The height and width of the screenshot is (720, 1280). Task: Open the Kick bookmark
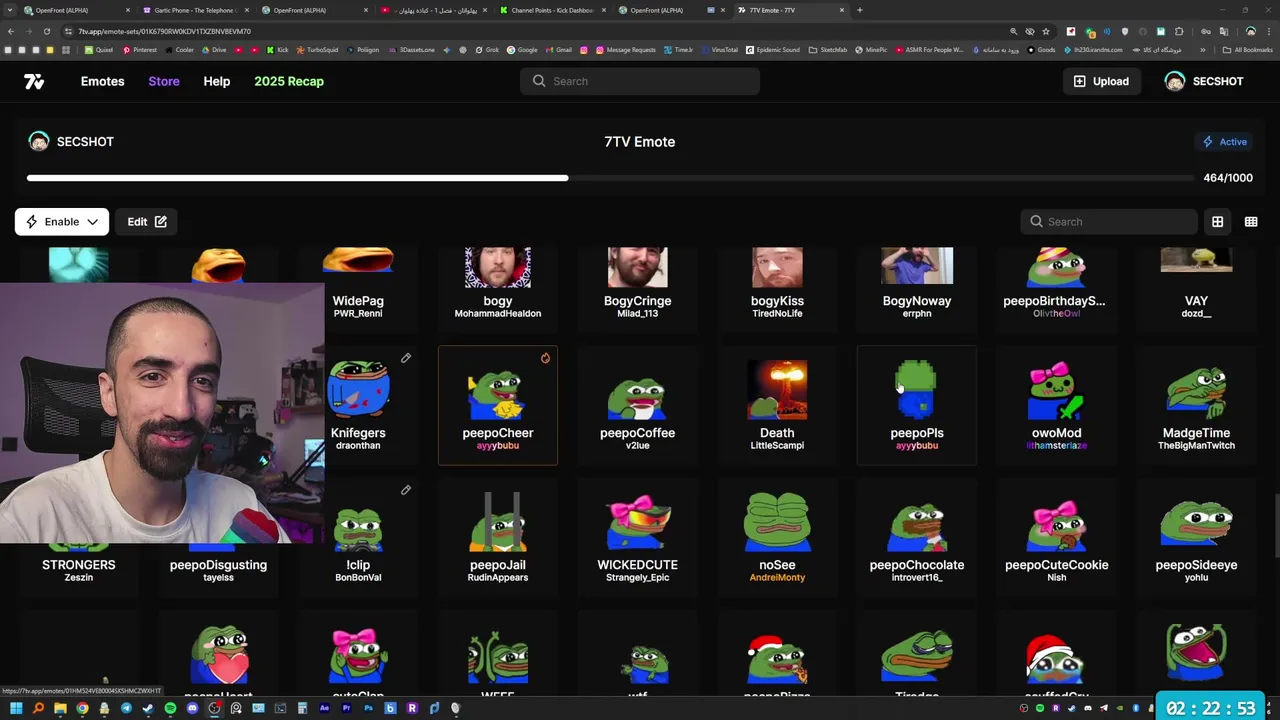[x=278, y=49]
